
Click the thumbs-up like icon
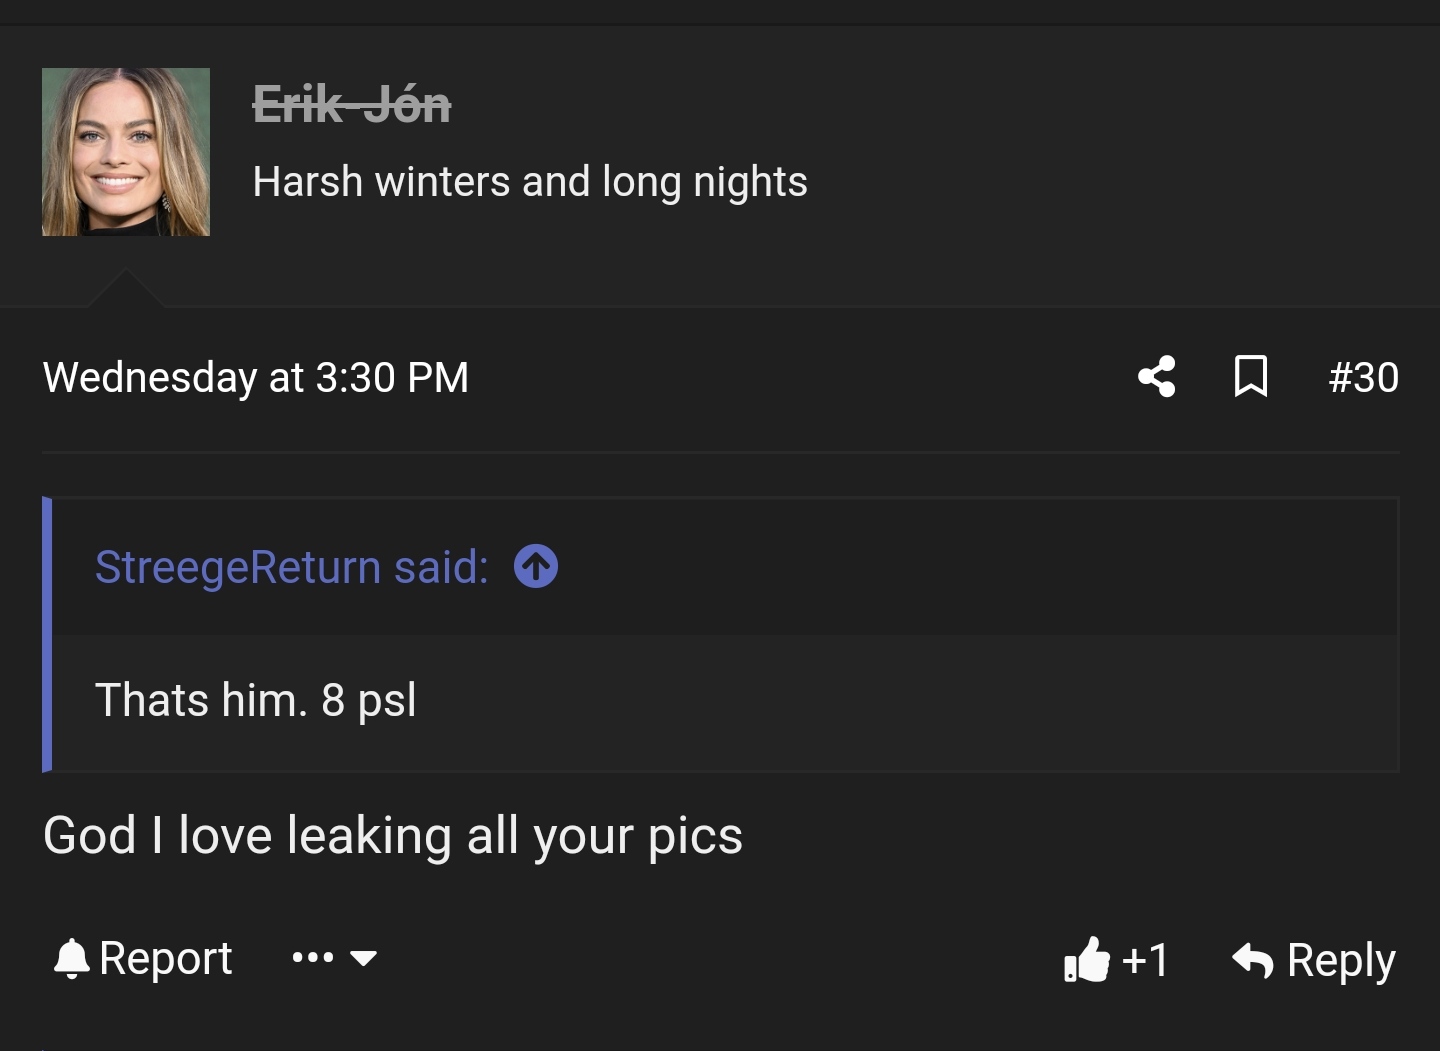tap(1087, 959)
